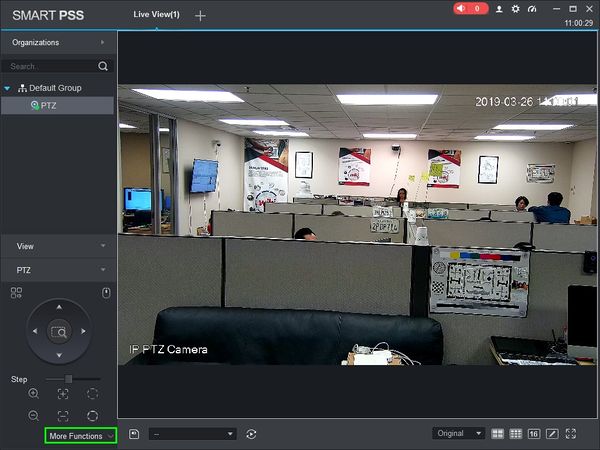Click the zoom in magnifier icon
The image size is (600, 450).
(34, 393)
